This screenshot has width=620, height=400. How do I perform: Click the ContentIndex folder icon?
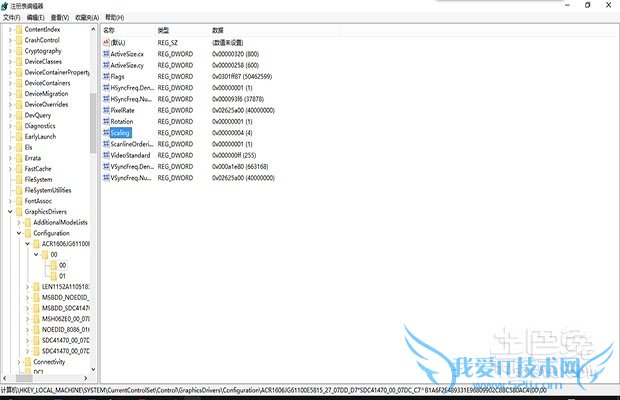click(x=19, y=29)
